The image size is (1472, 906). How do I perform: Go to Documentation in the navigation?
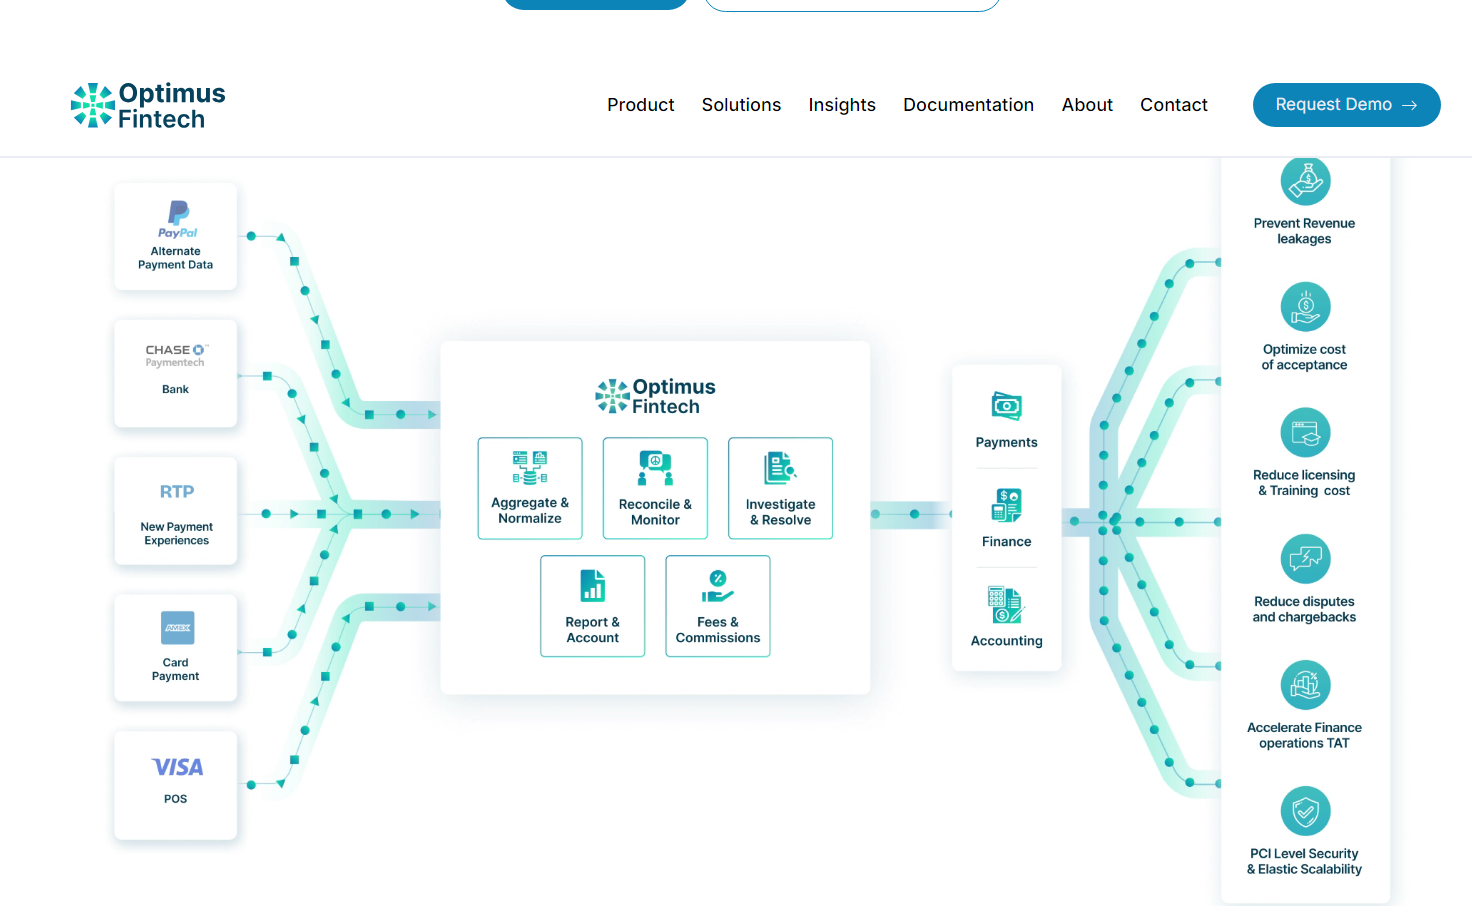968,105
